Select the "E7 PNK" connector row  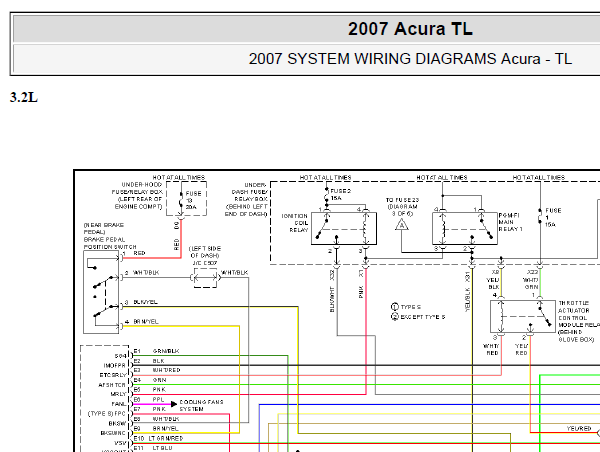[x=150, y=409]
